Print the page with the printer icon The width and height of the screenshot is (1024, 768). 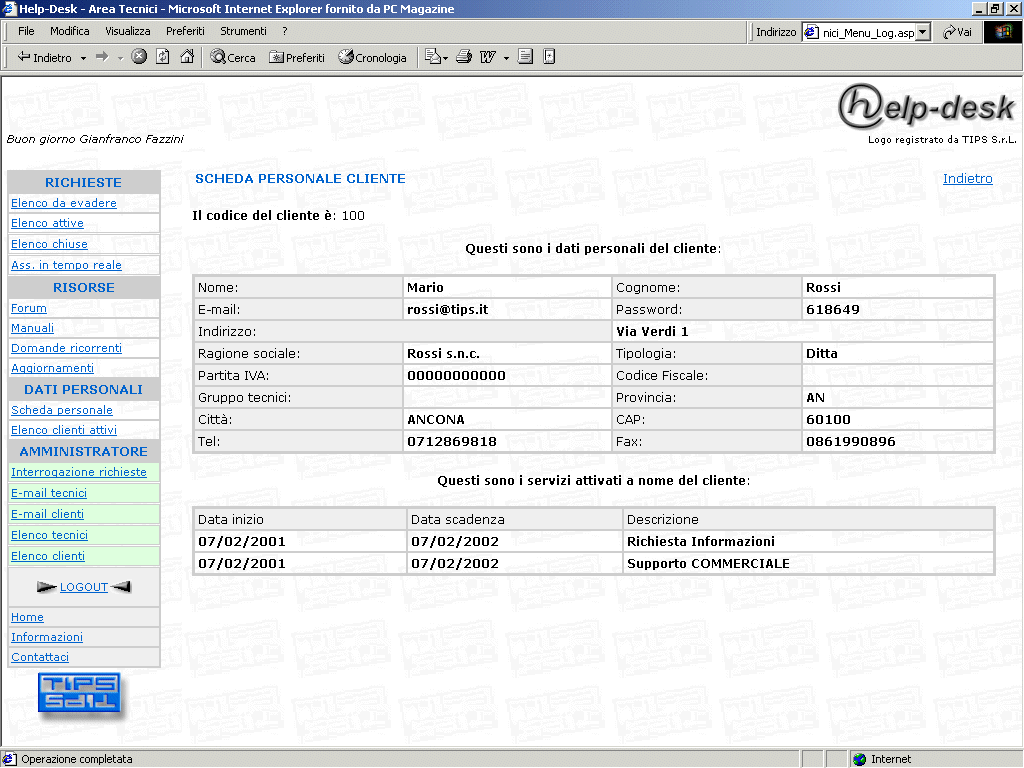[464, 57]
